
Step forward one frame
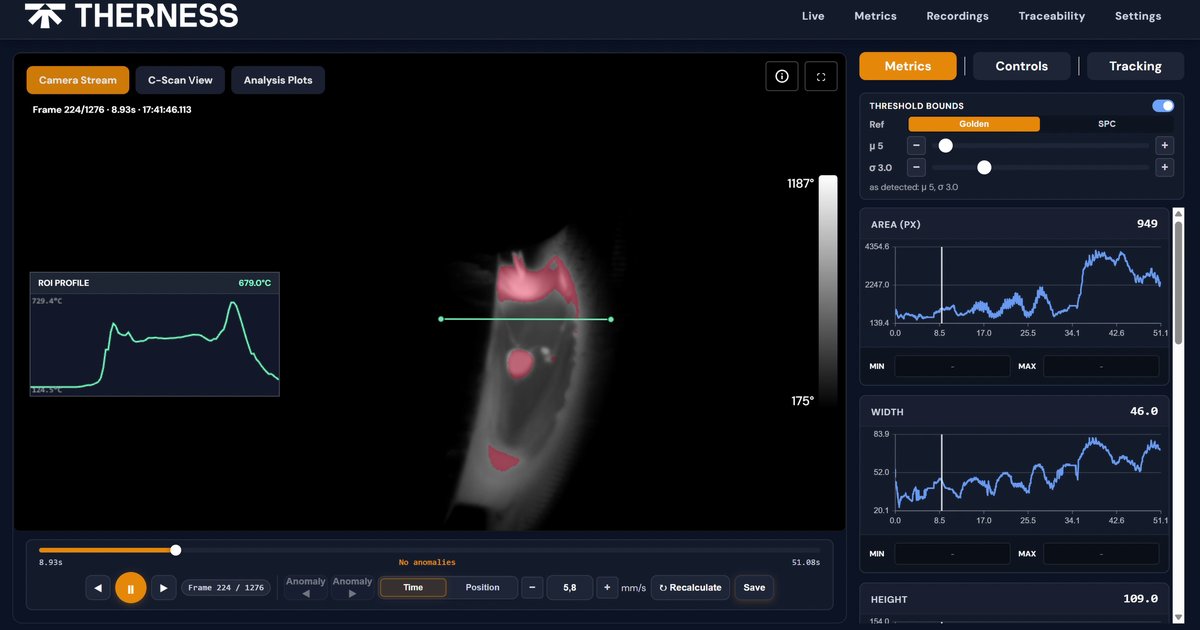coord(163,588)
